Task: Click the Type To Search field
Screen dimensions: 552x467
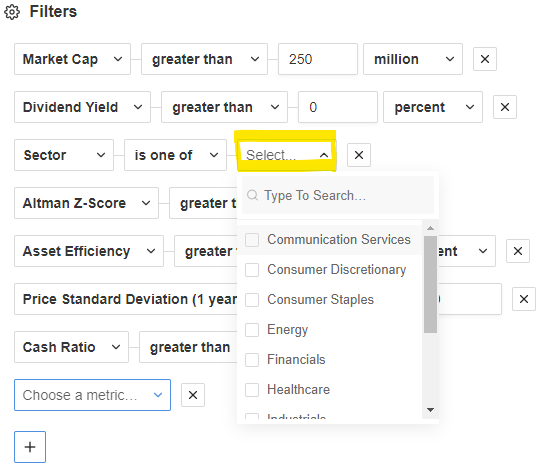Action: (x=338, y=195)
